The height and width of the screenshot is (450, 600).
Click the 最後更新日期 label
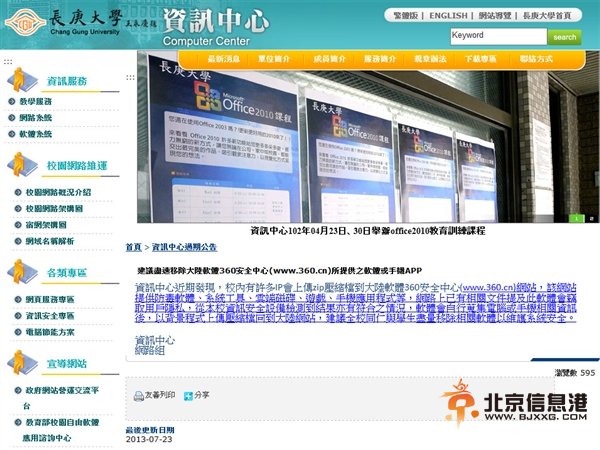[150, 430]
